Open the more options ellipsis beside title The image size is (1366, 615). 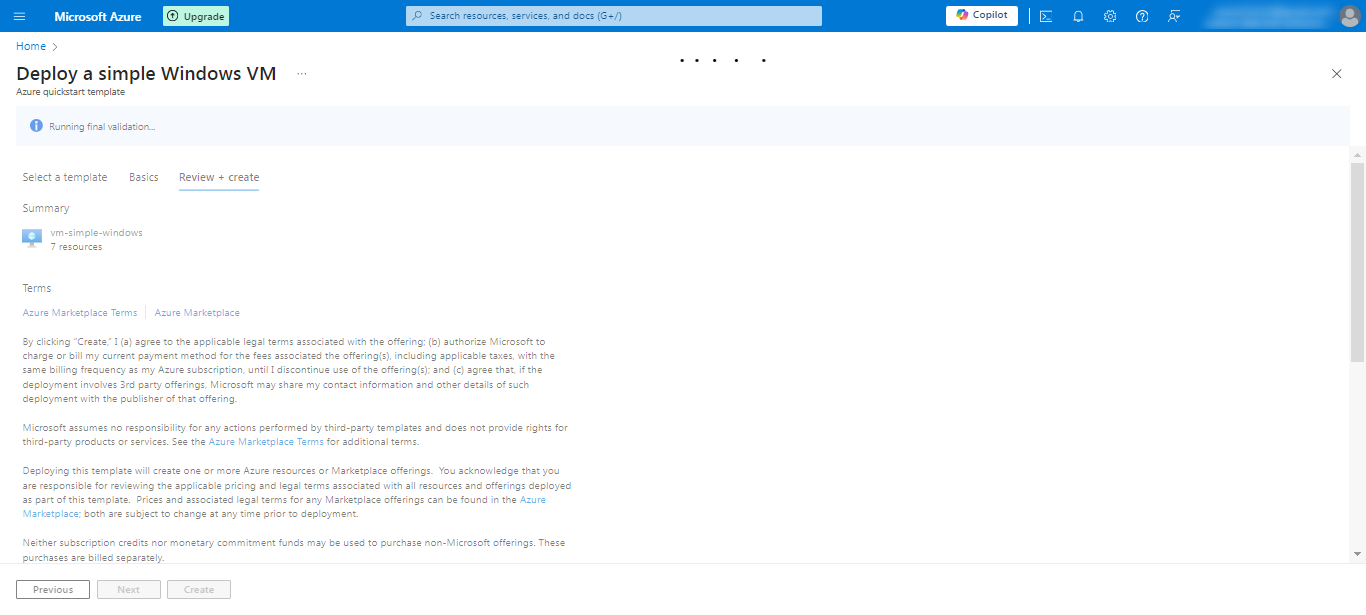coord(302,73)
